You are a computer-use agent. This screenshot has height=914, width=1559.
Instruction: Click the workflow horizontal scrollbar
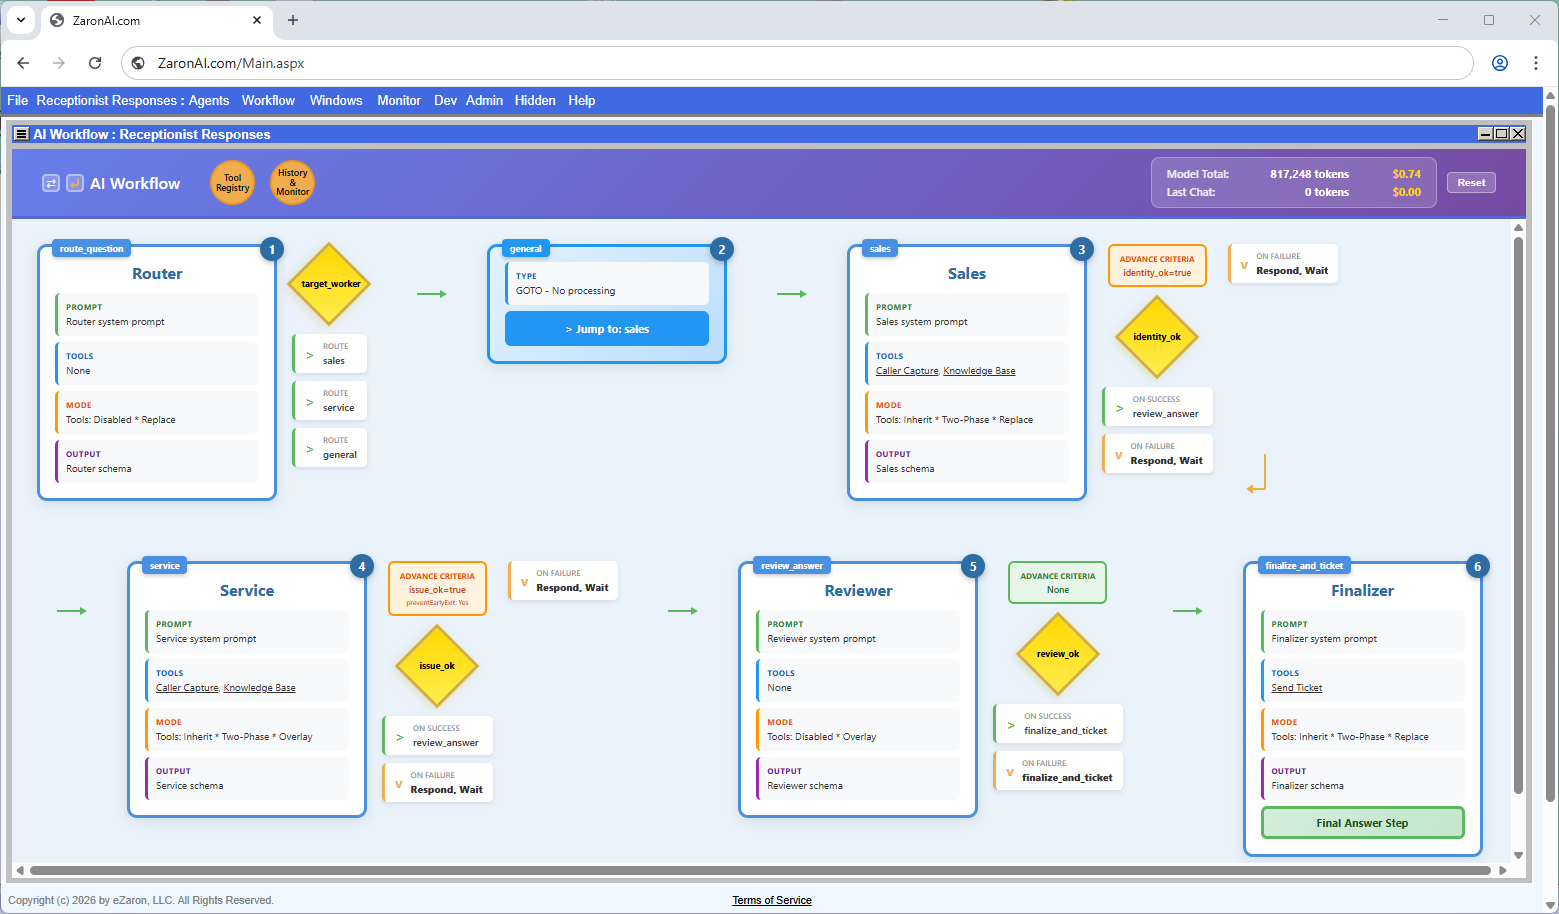(x=761, y=870)
